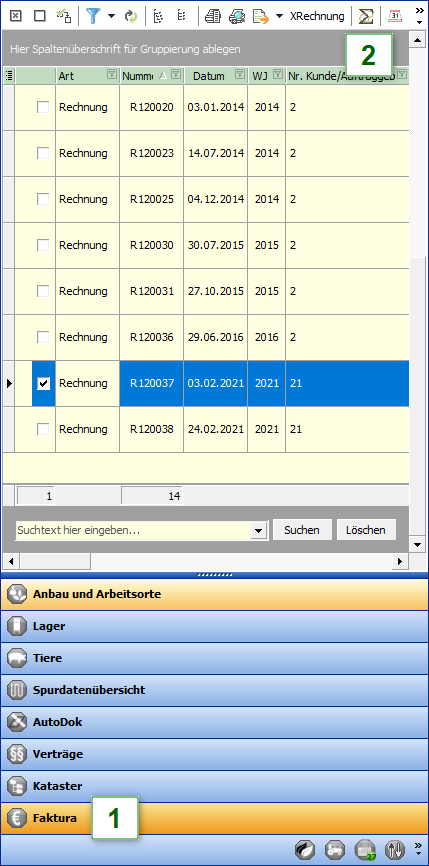This screenshot has width=429, height=866.
Task: Open the export icon dropdown arrow
Action: click(x=279, y=16)
